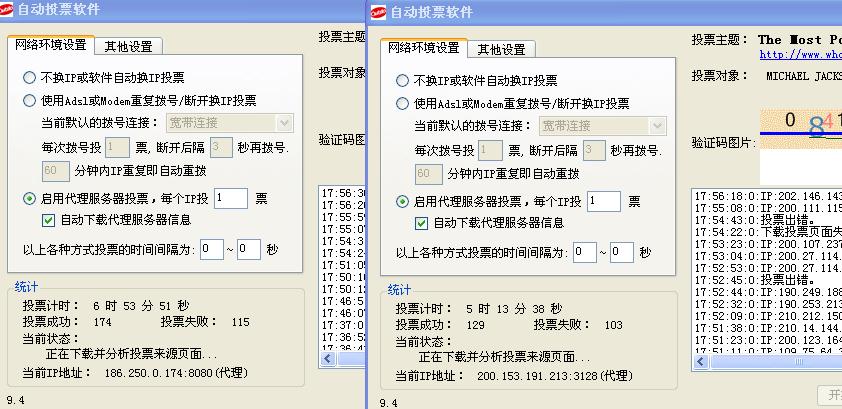Enable proxy server voting in the background window
Viewport: 842px width, 409px height.
30,199
